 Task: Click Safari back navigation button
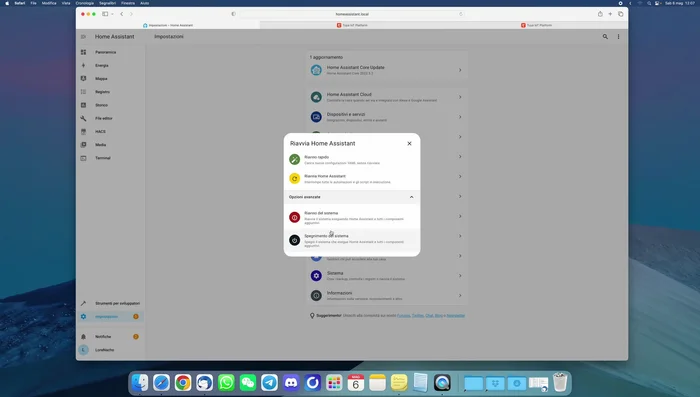(121, 14)
